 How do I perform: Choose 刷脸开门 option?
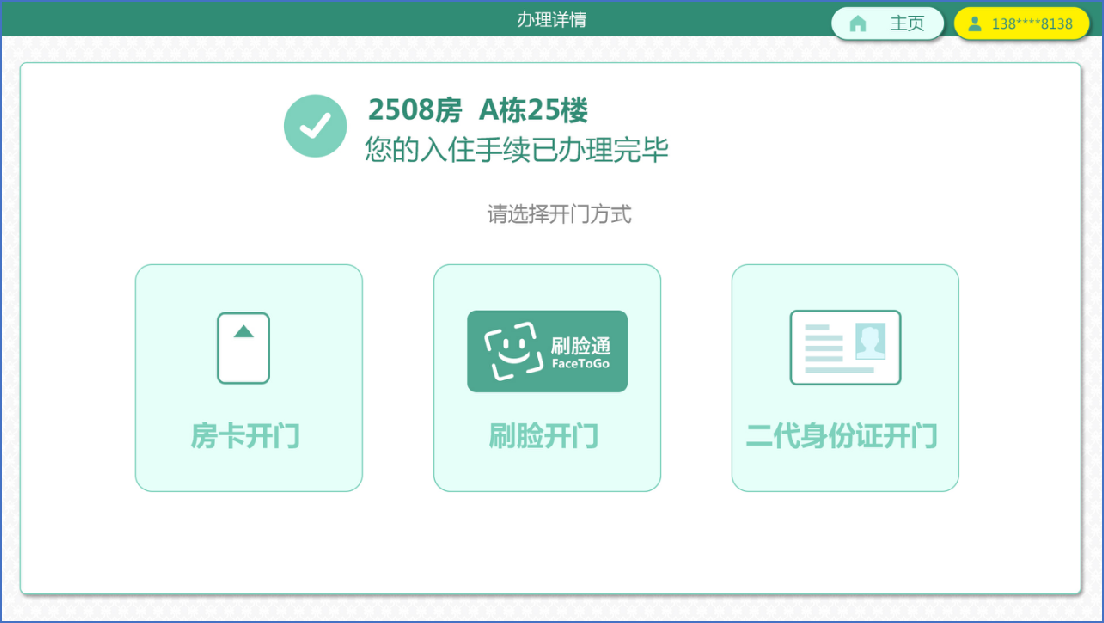[547, 378]
